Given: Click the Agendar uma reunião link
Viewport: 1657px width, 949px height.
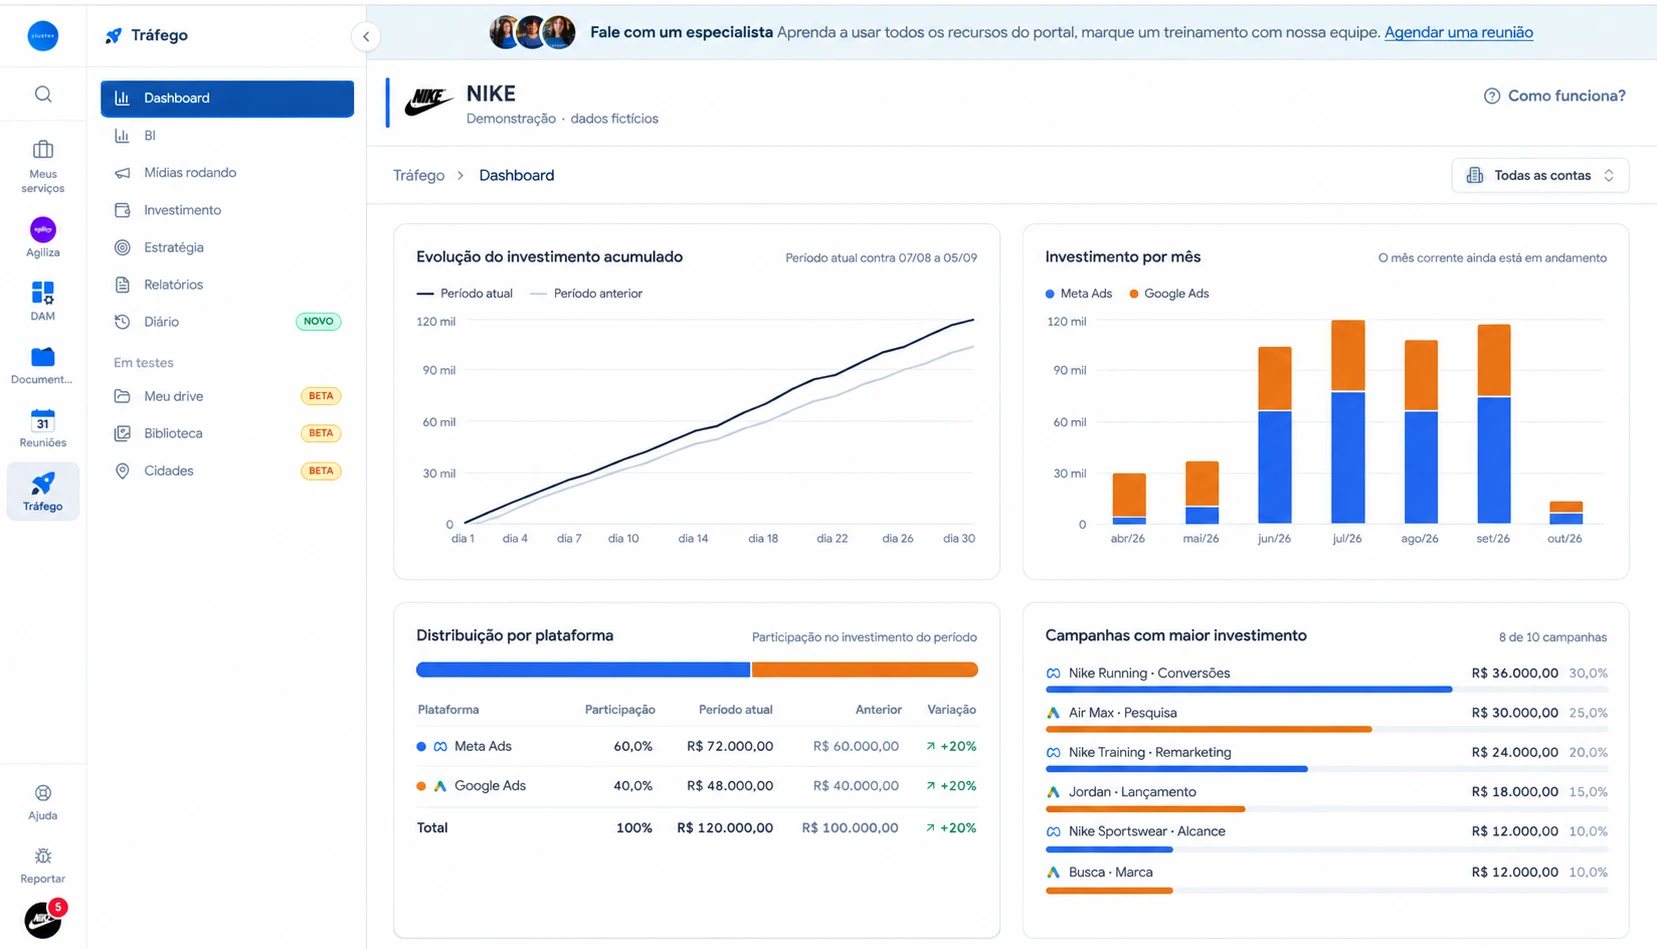Looking at the screenshot, I should pyautogui.click(x=1458, y=32).
